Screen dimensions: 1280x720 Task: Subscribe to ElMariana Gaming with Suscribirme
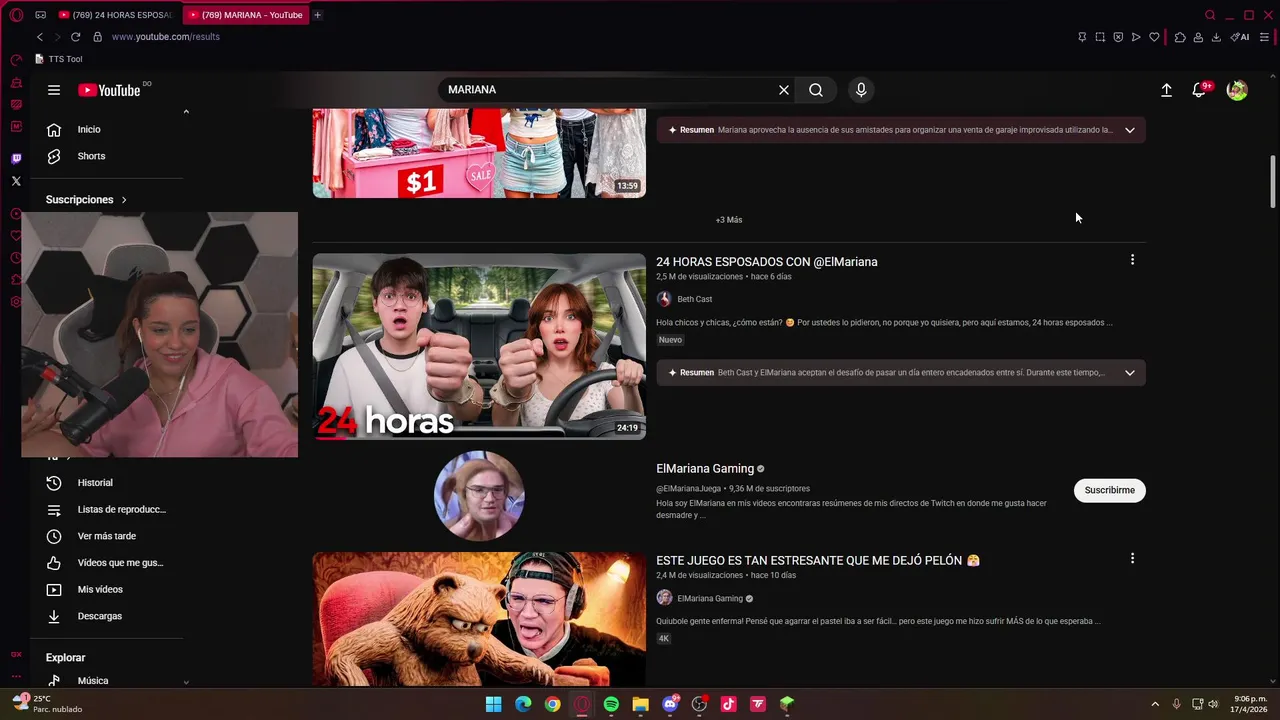(x=1110, y=490)
